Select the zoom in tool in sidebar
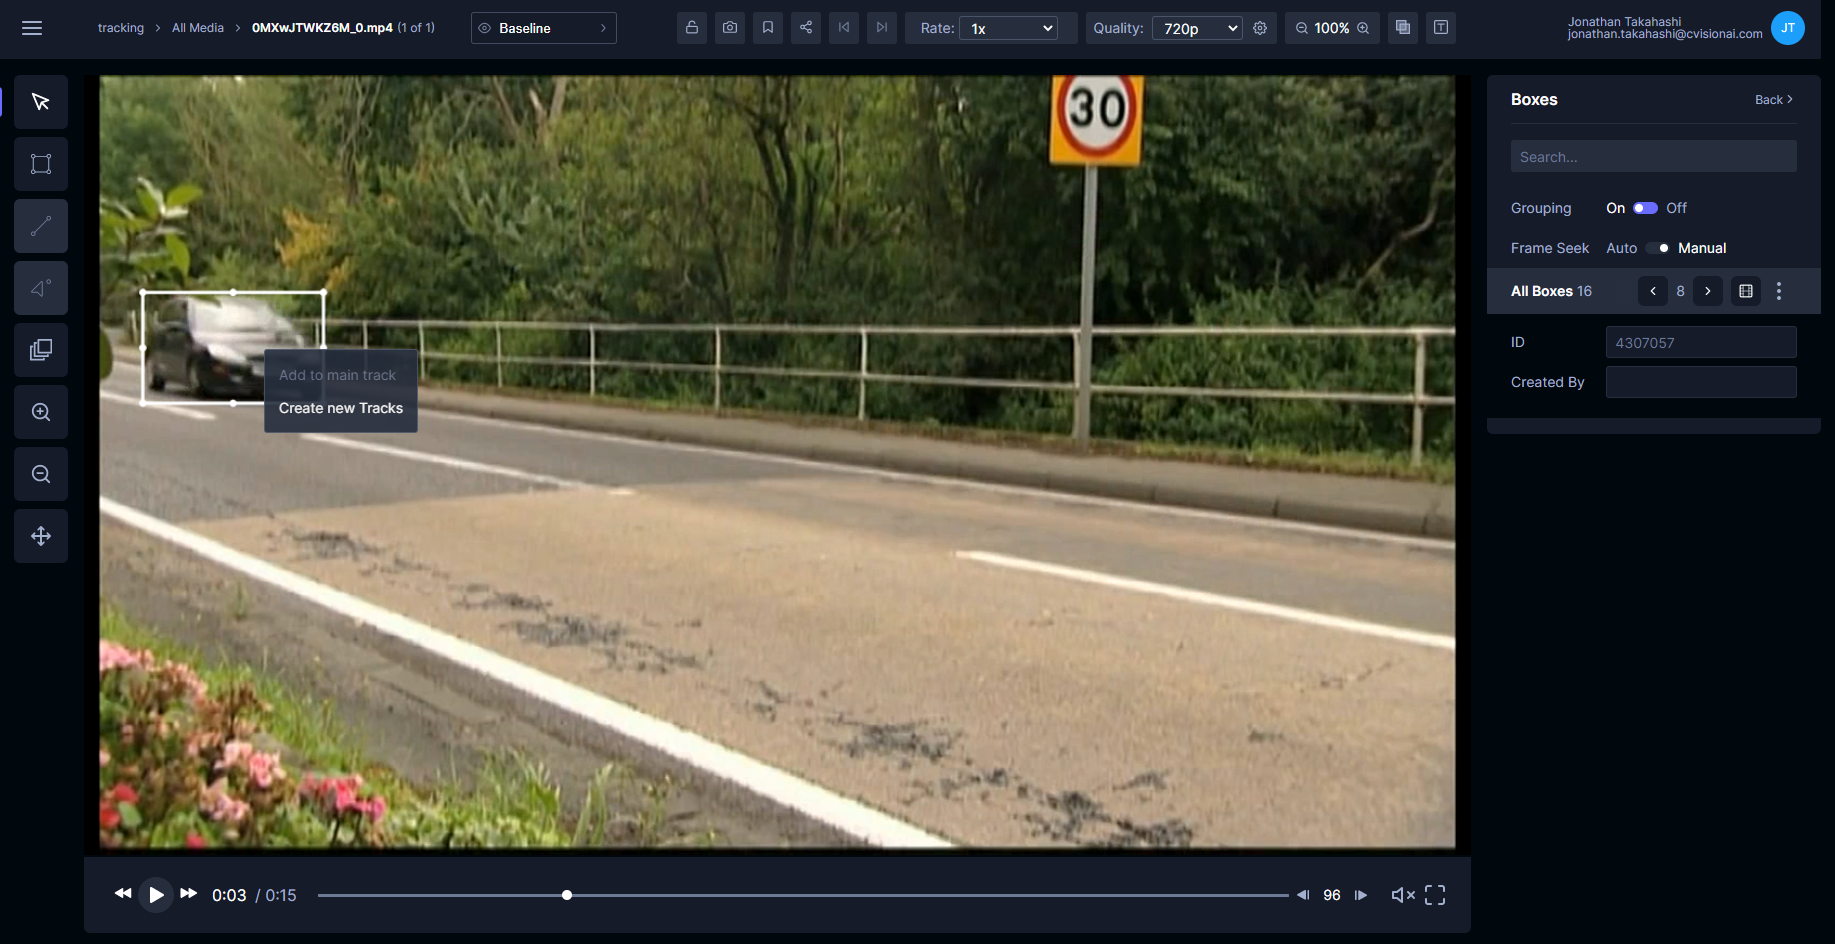Viewport: 1835px width, 944px height. tap(41, 412)
